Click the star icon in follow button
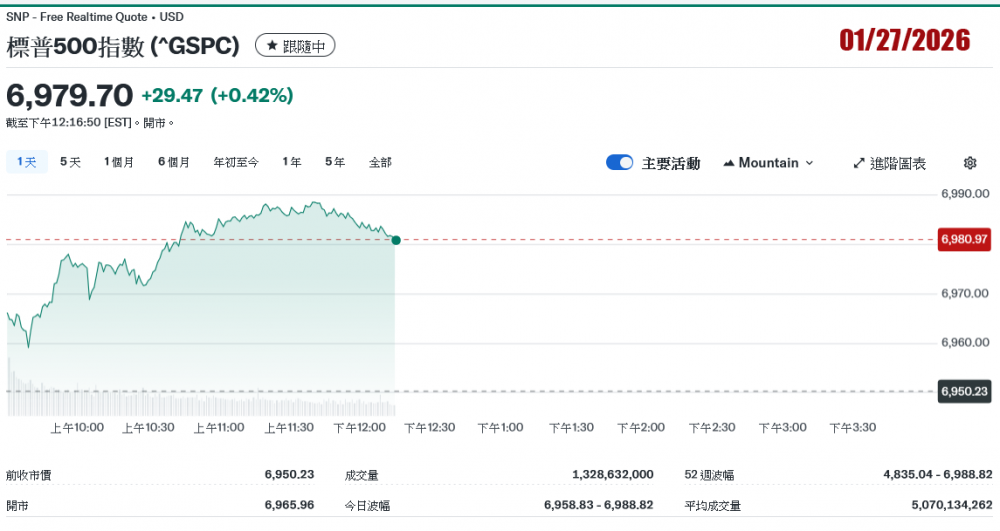 (271, 46)
